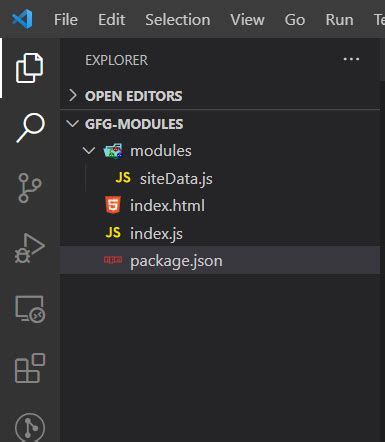
Task: Open the File menu
Action: (66, 19)
